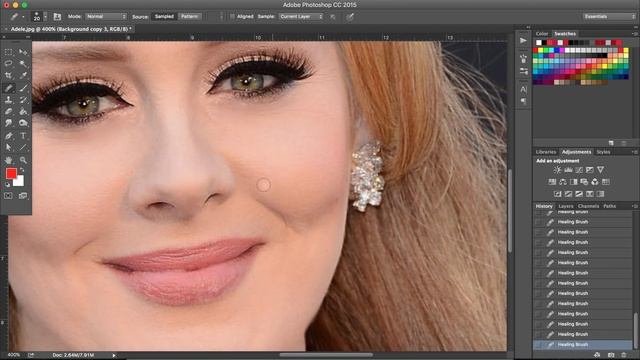Change the screen mode button

click(x=23, y=196)
